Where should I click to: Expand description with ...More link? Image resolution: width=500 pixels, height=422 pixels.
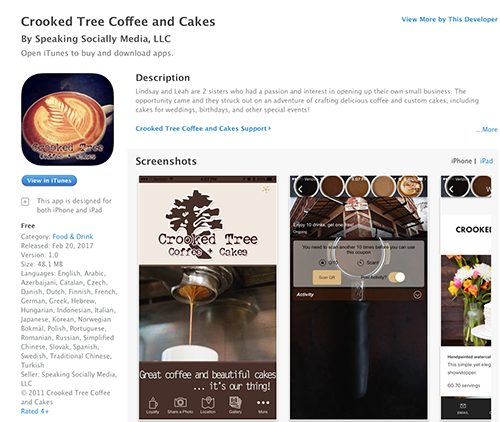[486, 129]
